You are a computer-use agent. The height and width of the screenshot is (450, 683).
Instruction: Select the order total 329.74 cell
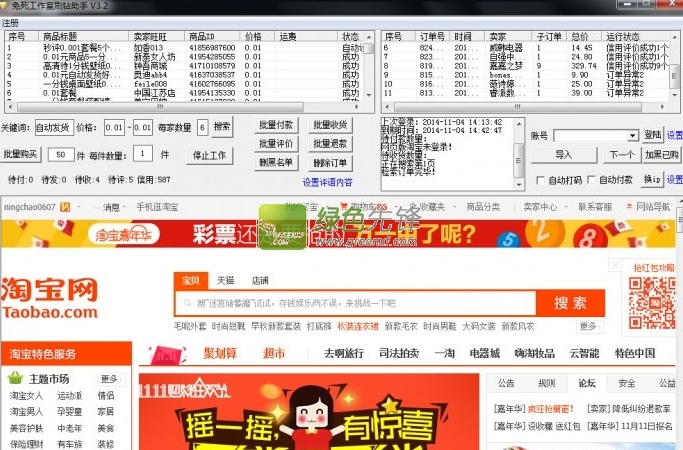pos(584,66)
